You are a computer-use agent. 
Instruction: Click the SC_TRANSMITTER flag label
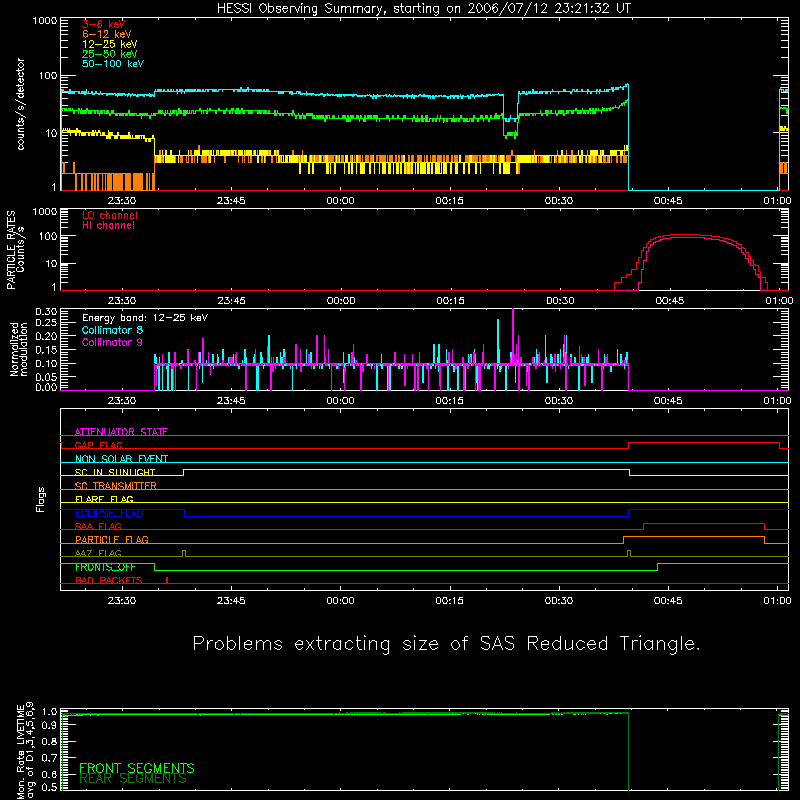pyautogui.click(x=115, y=486)
